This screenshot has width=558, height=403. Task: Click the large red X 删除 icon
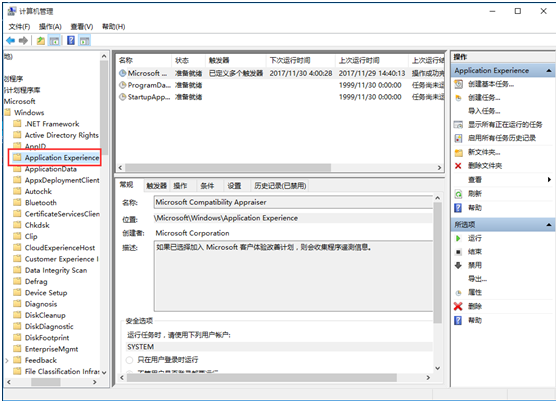pos(458,306)
